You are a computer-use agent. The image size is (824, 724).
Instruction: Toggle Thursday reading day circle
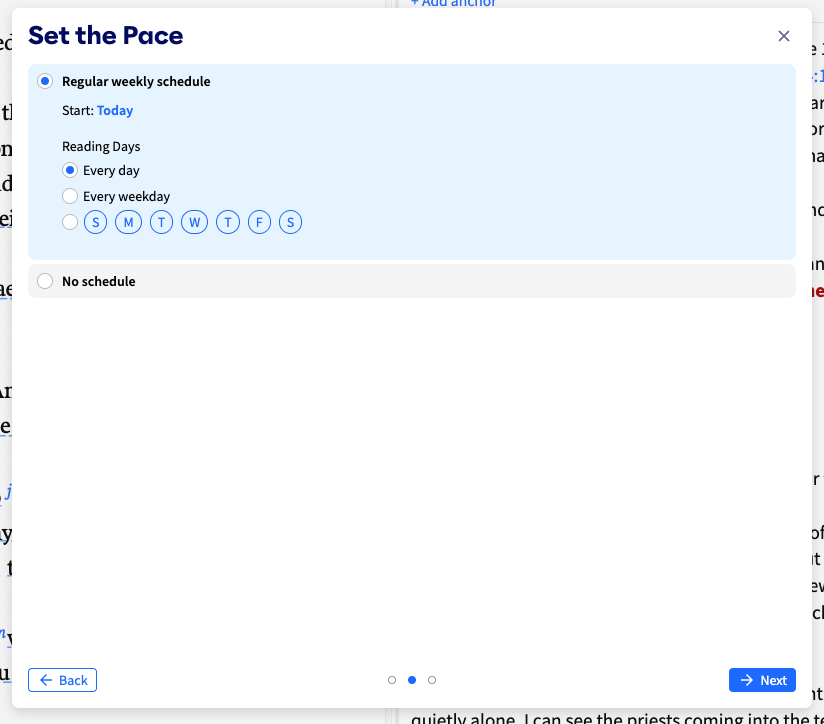tap(228, 222)
